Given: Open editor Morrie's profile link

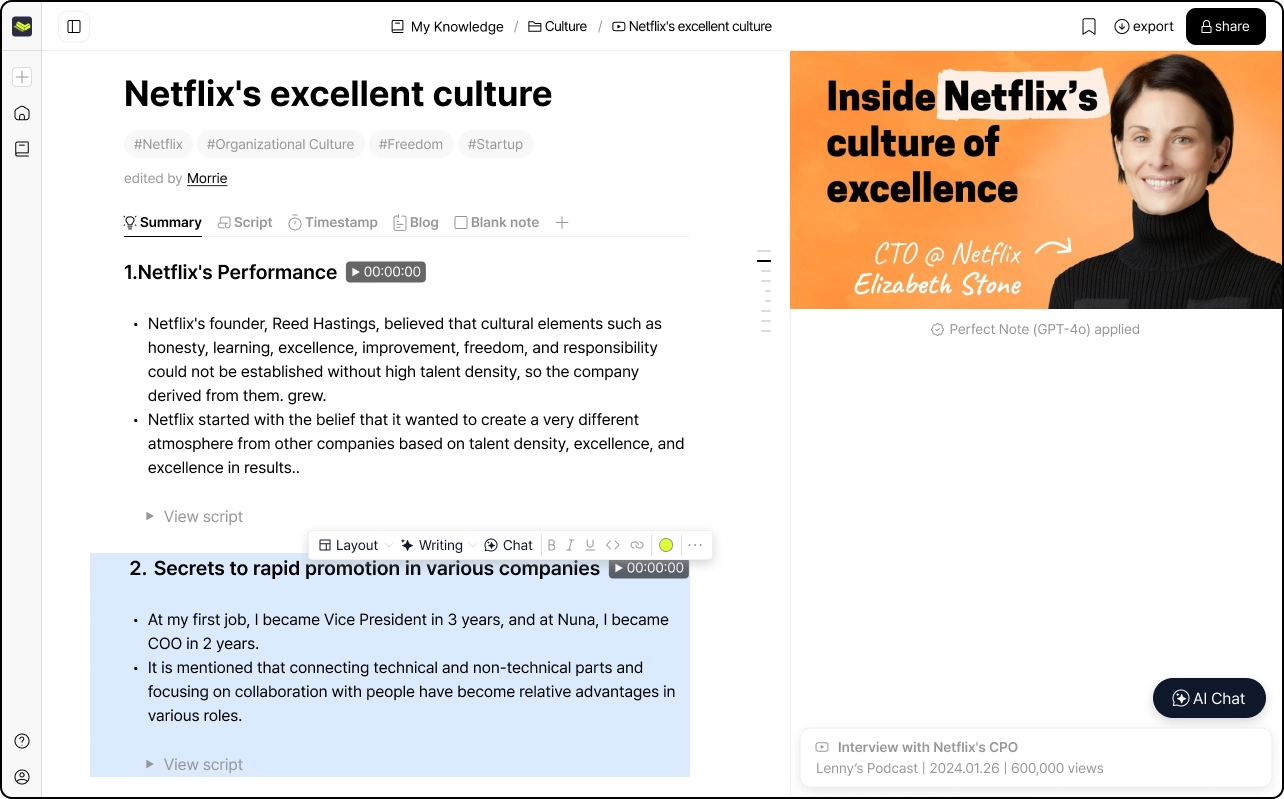Looking at the screenshot, I should [x=207, y=178].
